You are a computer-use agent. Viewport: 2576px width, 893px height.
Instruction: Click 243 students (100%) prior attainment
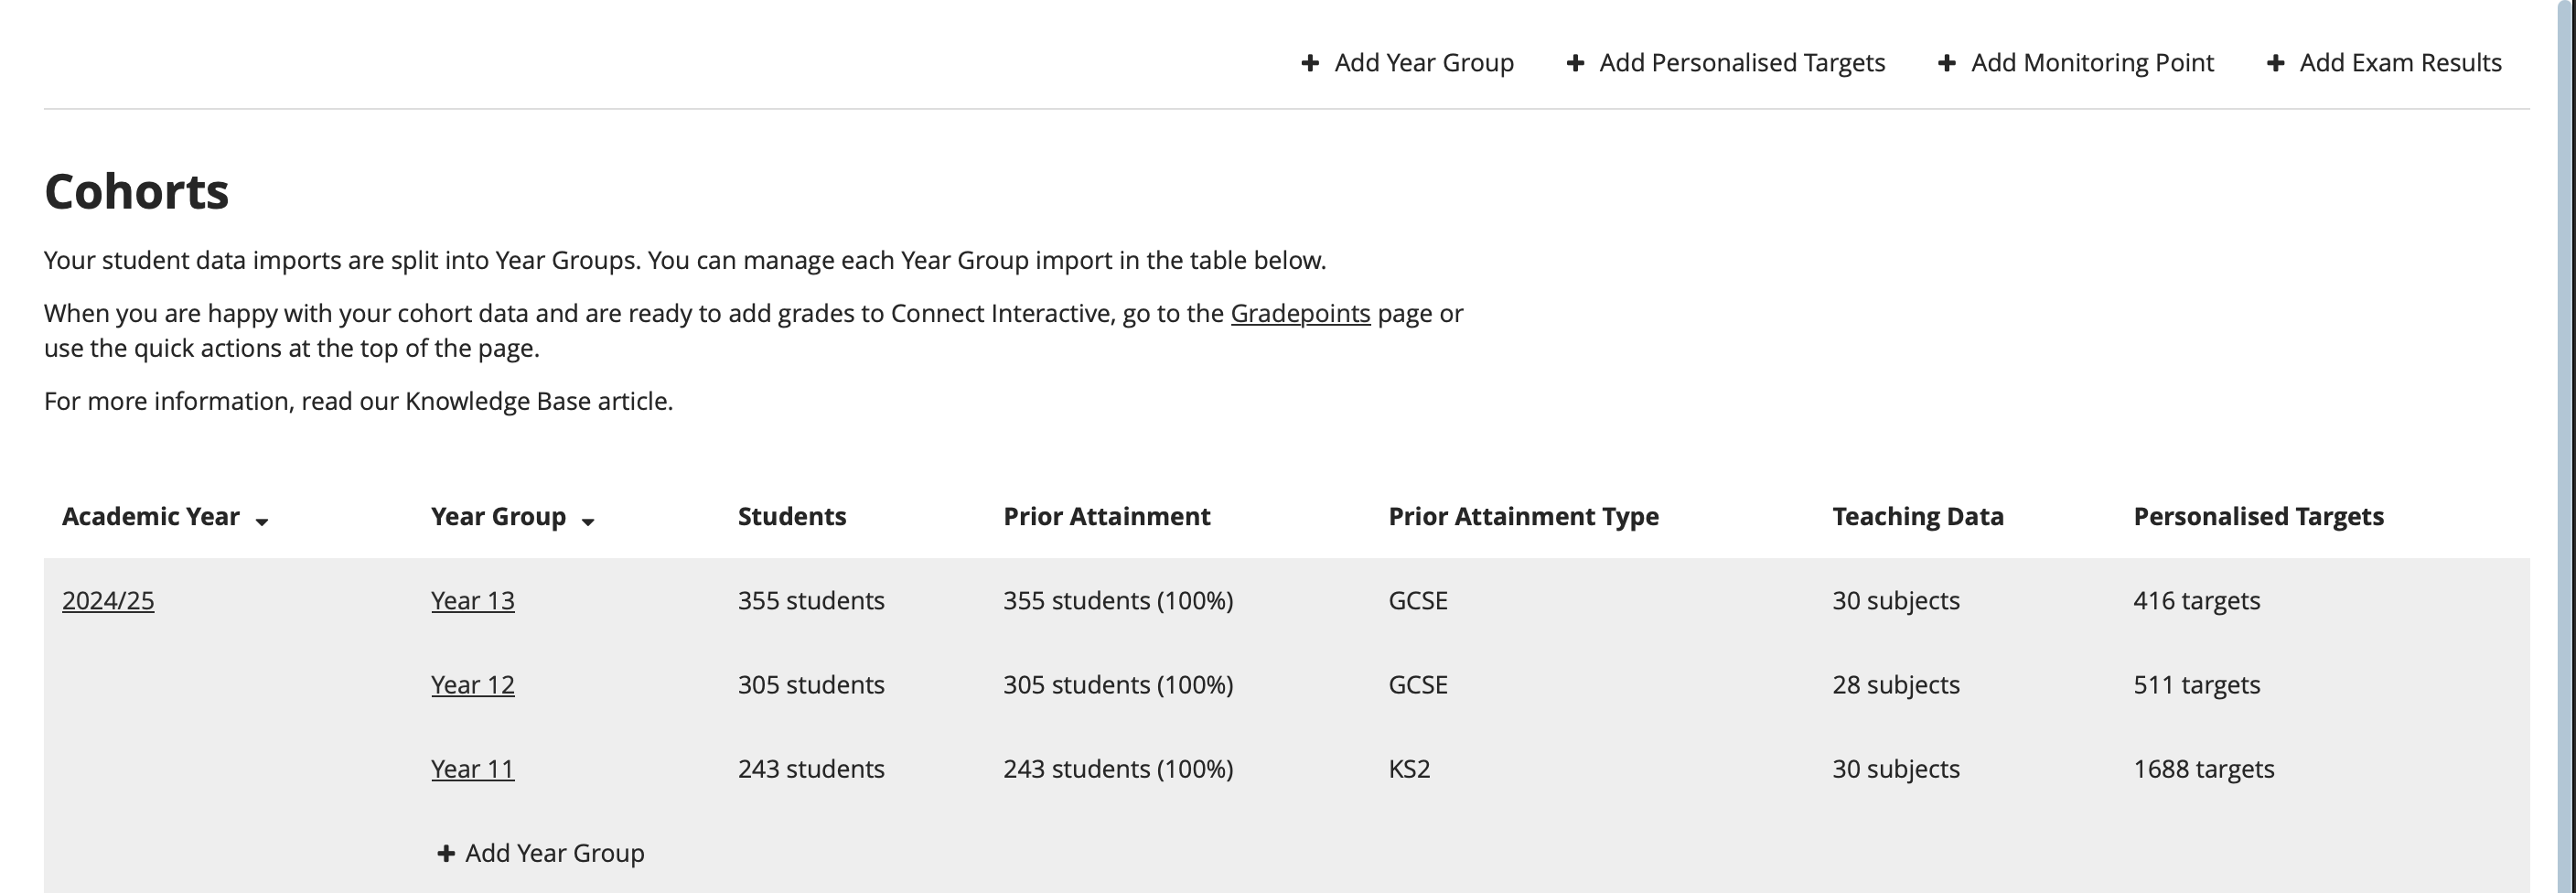[x=1118, y=768]
